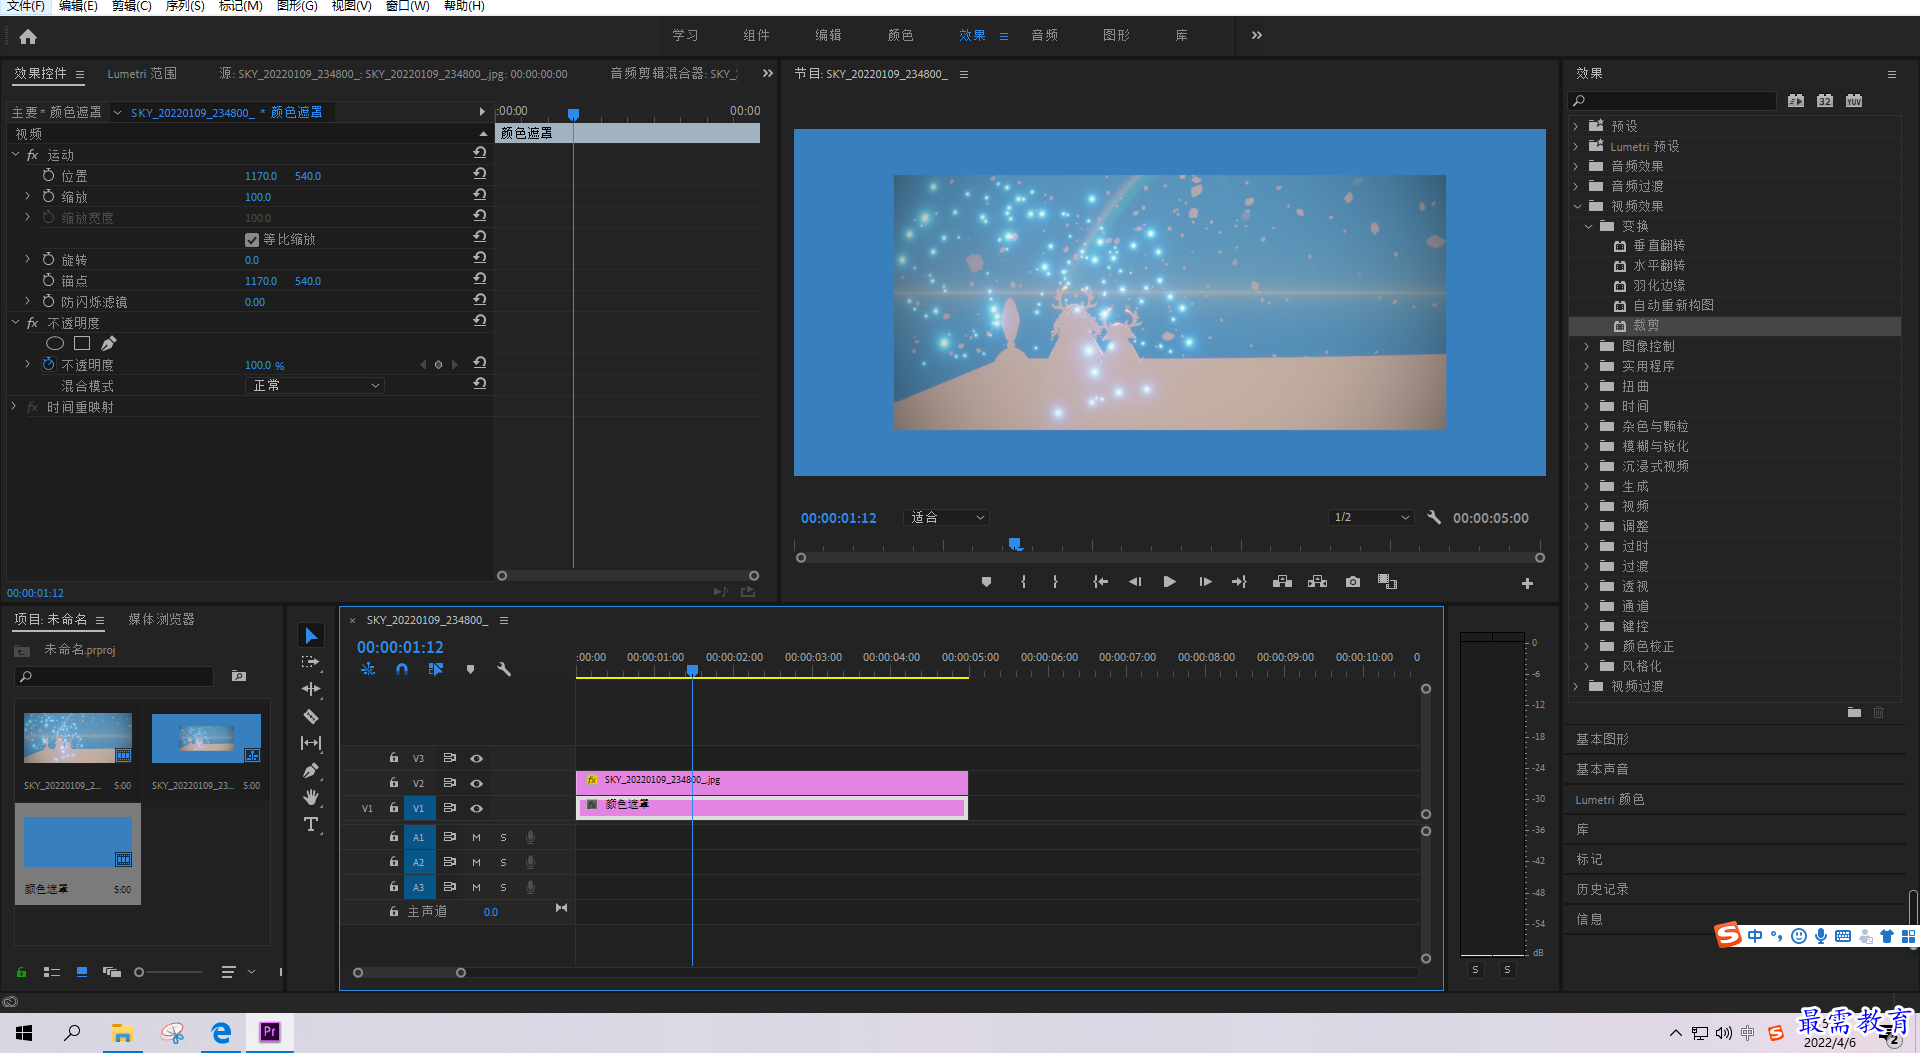Collapse the video effects folder
Screen dimensions: 1920x1053
[x=1577, y=206]
